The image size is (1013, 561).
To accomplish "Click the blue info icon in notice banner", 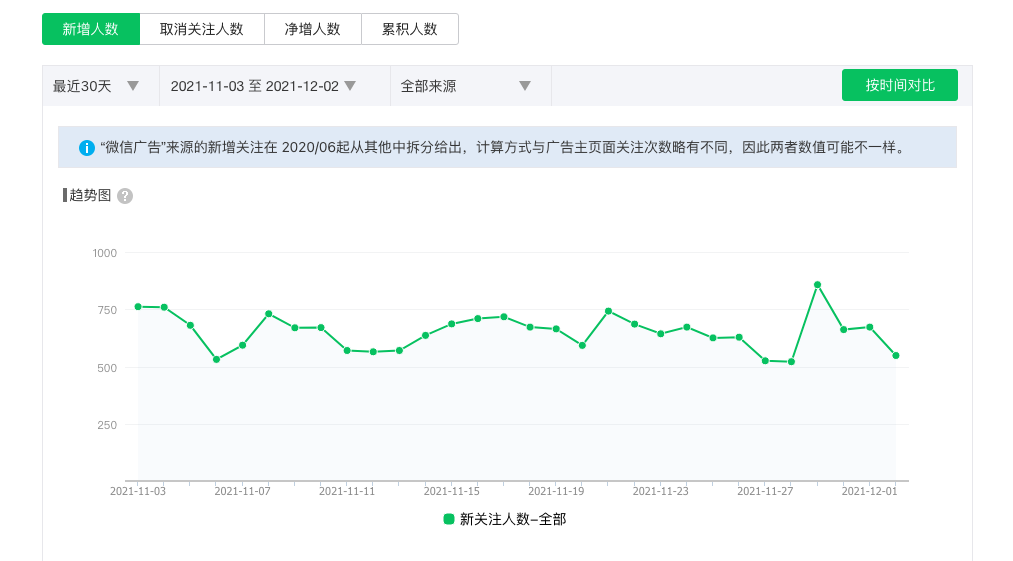I will click(x=87, y=148).
